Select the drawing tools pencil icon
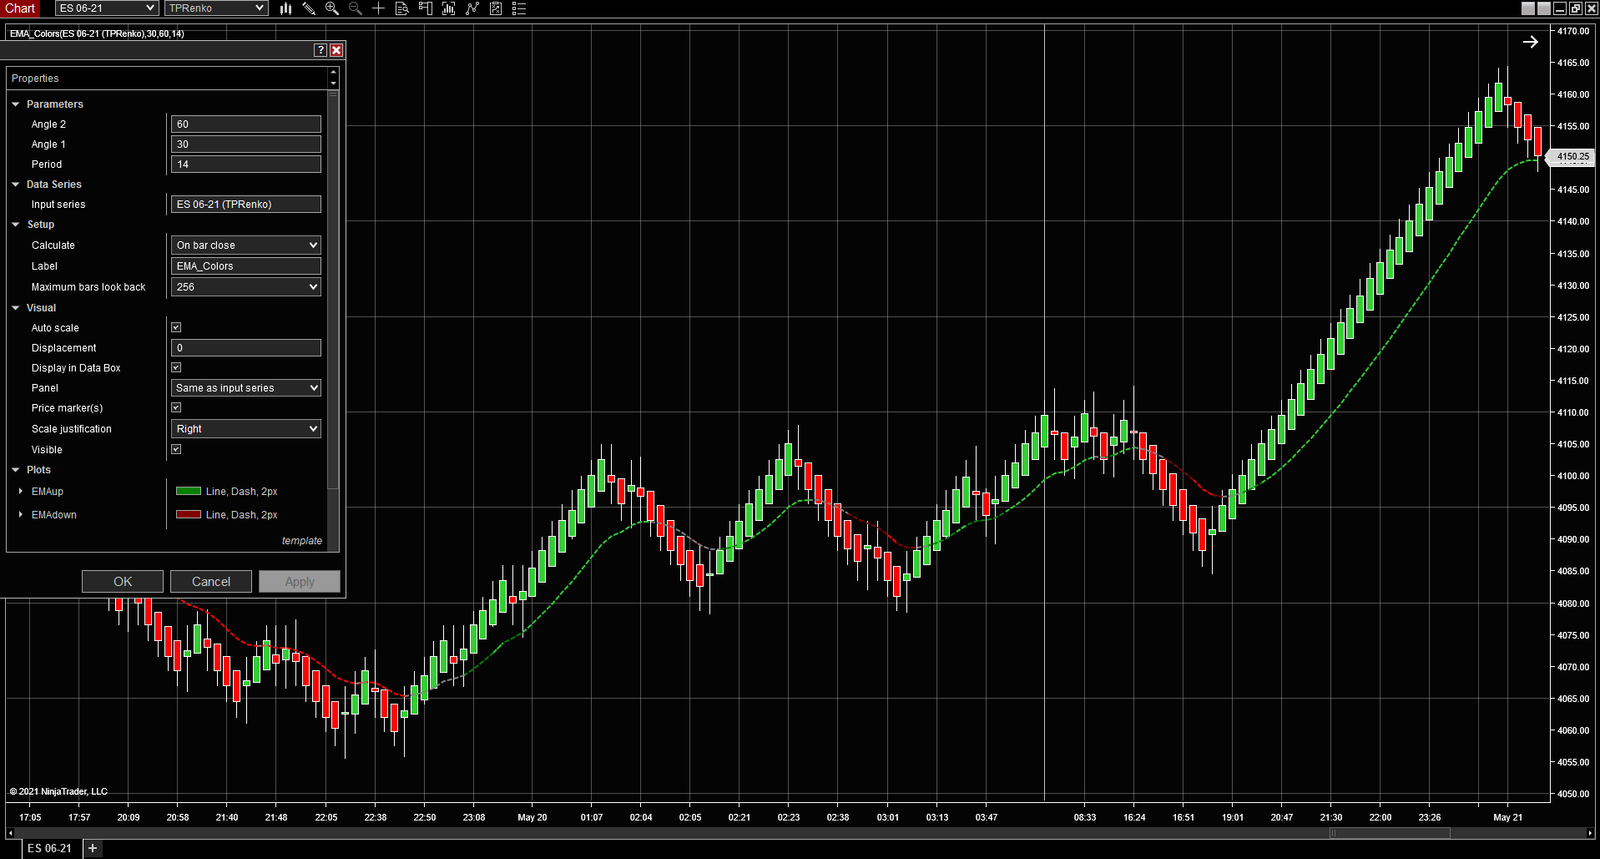 tap(309, 8)
